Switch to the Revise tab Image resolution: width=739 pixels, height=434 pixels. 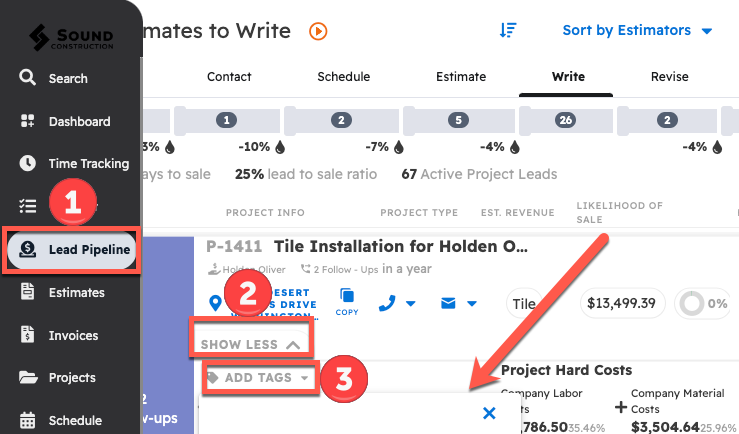coord(669,77)
